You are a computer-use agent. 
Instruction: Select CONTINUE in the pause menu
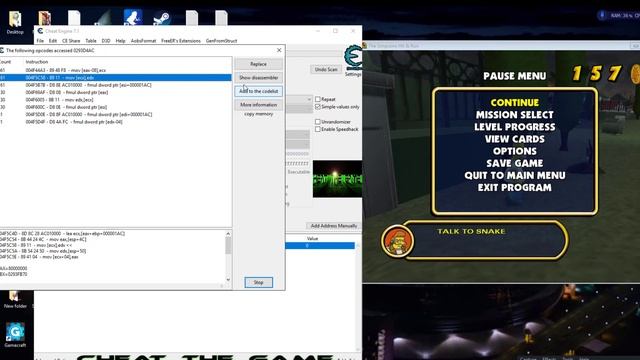tap(515, 102)
